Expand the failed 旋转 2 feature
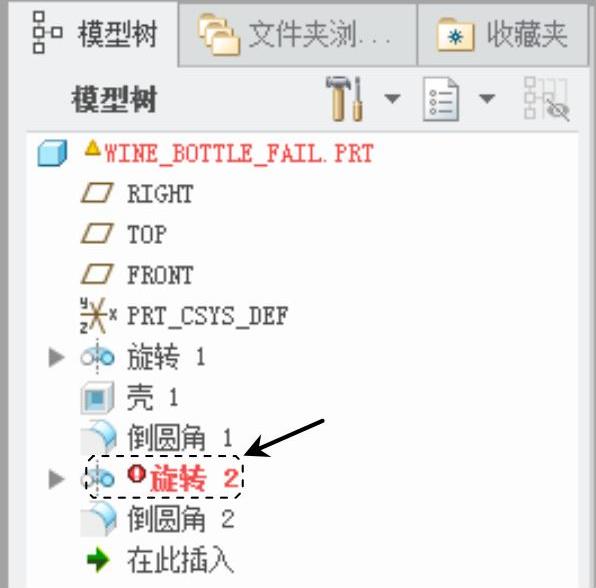Viewport: 596px width, 588px height. (57, 479)
